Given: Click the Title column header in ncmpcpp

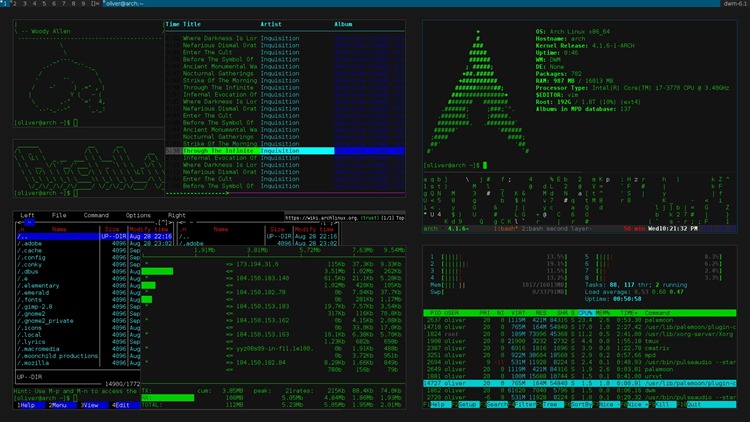Looking at the screenshot, I should [x=192, y=24].
